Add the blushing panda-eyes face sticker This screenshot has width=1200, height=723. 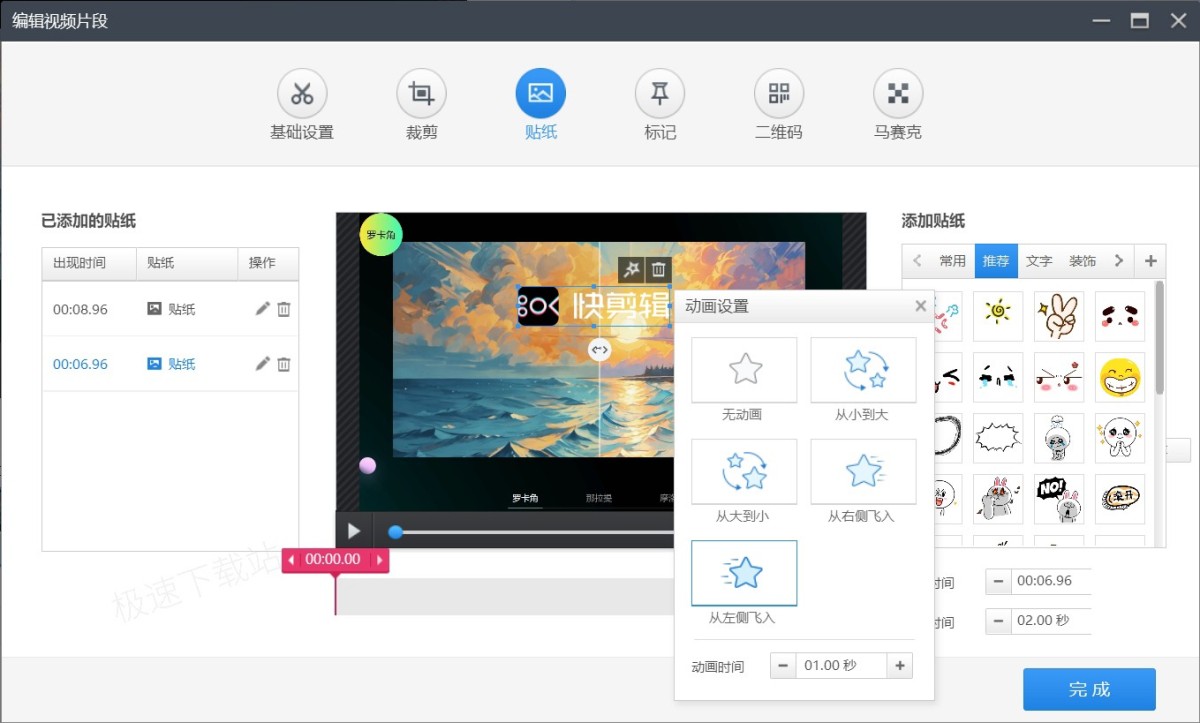[1120, 317]
